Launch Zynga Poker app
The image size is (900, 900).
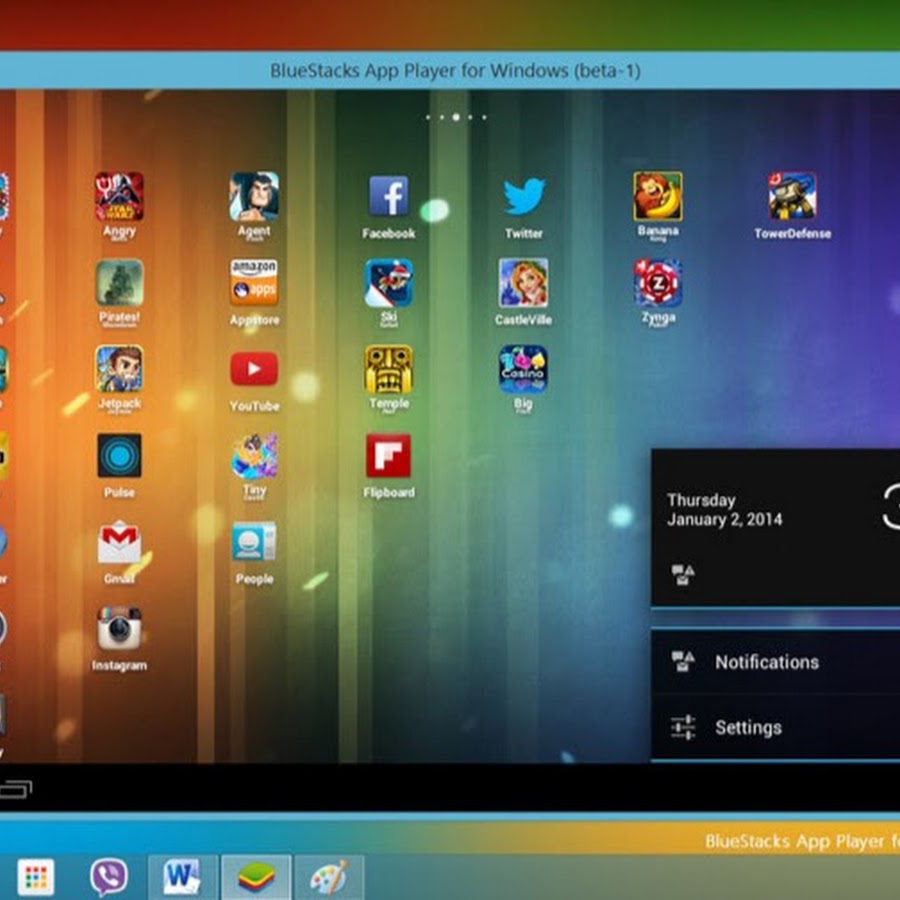tap(658, 283)
